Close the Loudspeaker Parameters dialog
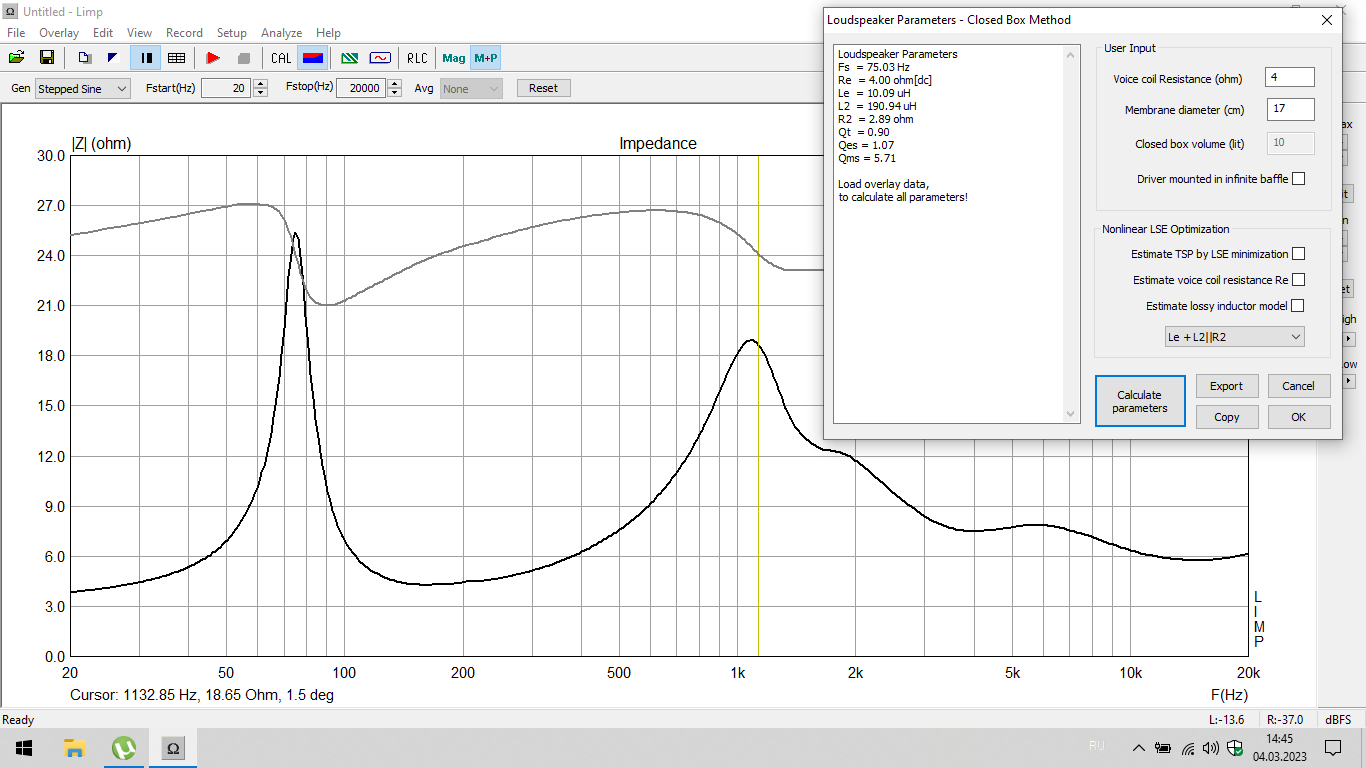The height and width of the screenshot is (768, 1366). (1327, 20)
